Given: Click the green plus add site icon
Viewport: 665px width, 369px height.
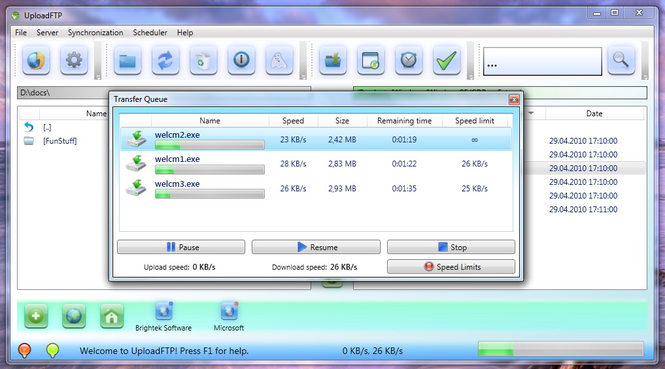Looking at the screenshot, I should 36,316.
